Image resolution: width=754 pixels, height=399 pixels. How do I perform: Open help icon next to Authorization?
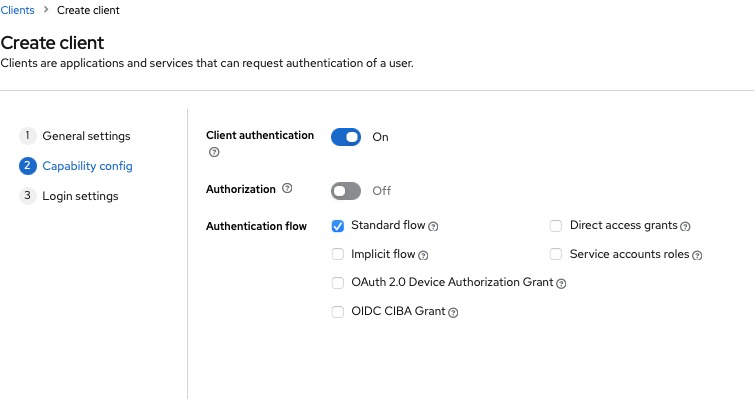[x=287, y=188]
